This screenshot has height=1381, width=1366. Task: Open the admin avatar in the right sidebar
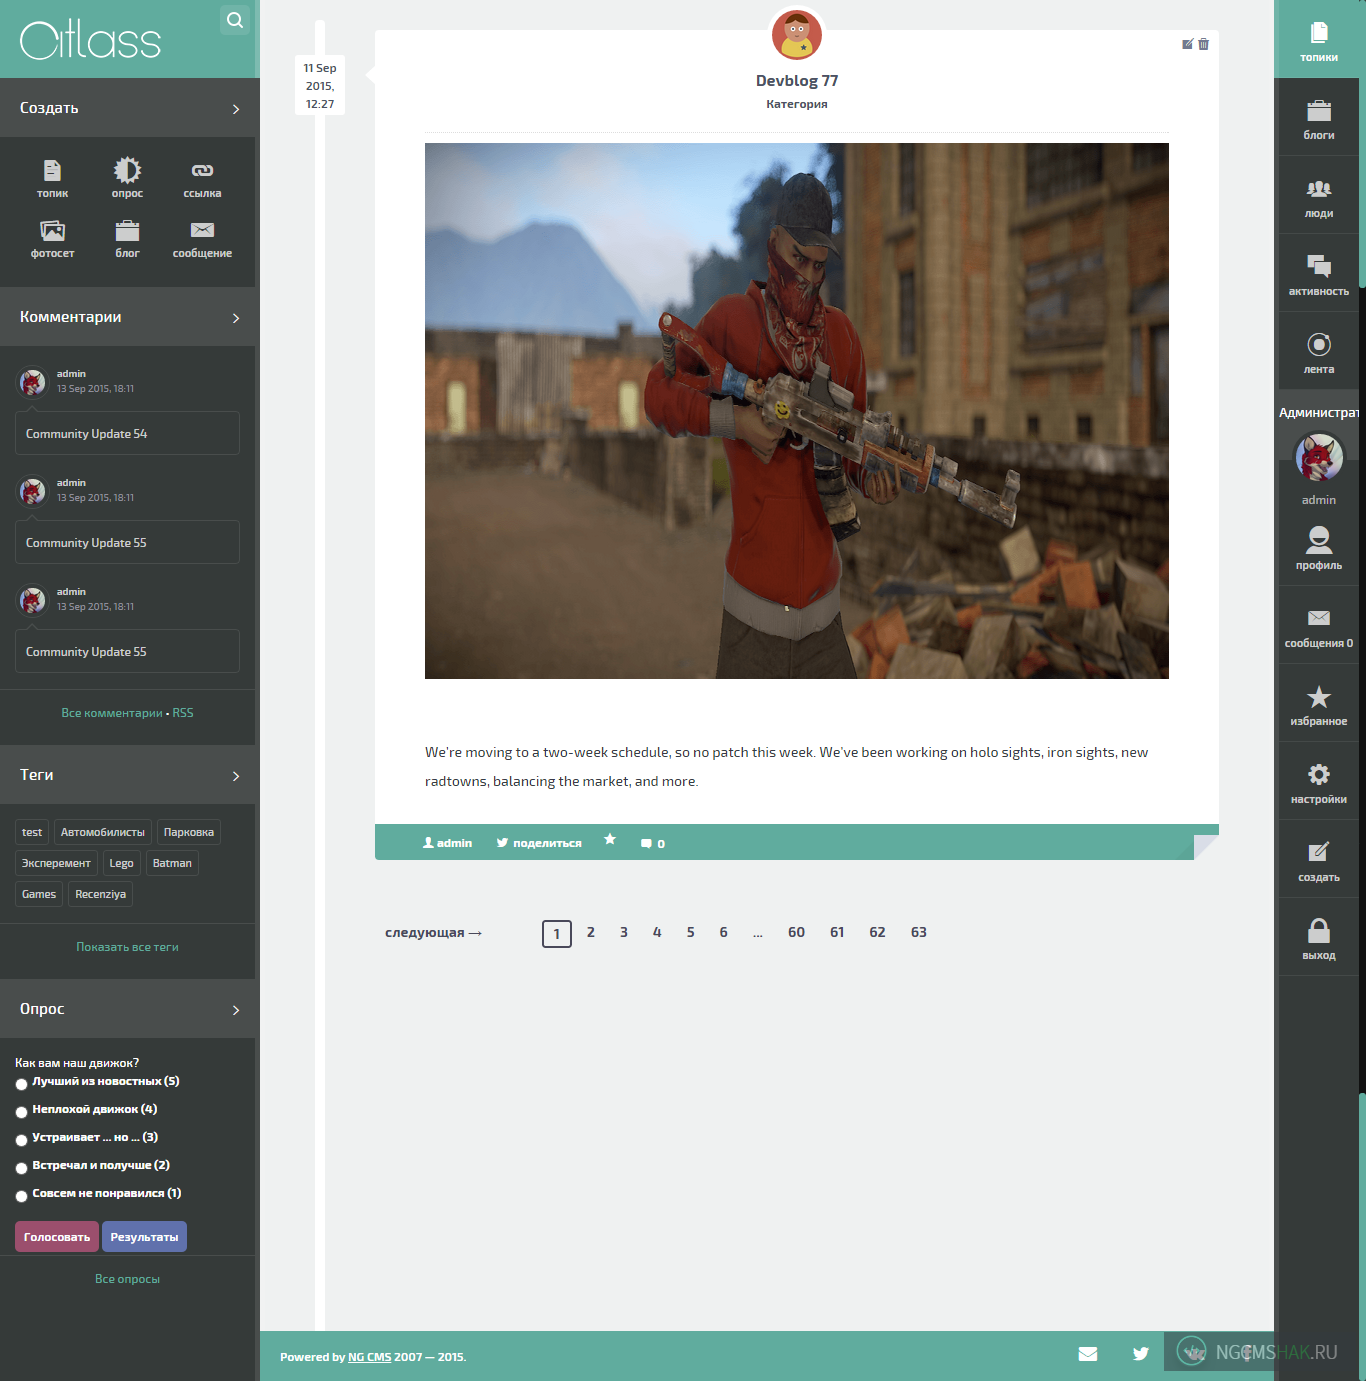tap(1319, 458)
